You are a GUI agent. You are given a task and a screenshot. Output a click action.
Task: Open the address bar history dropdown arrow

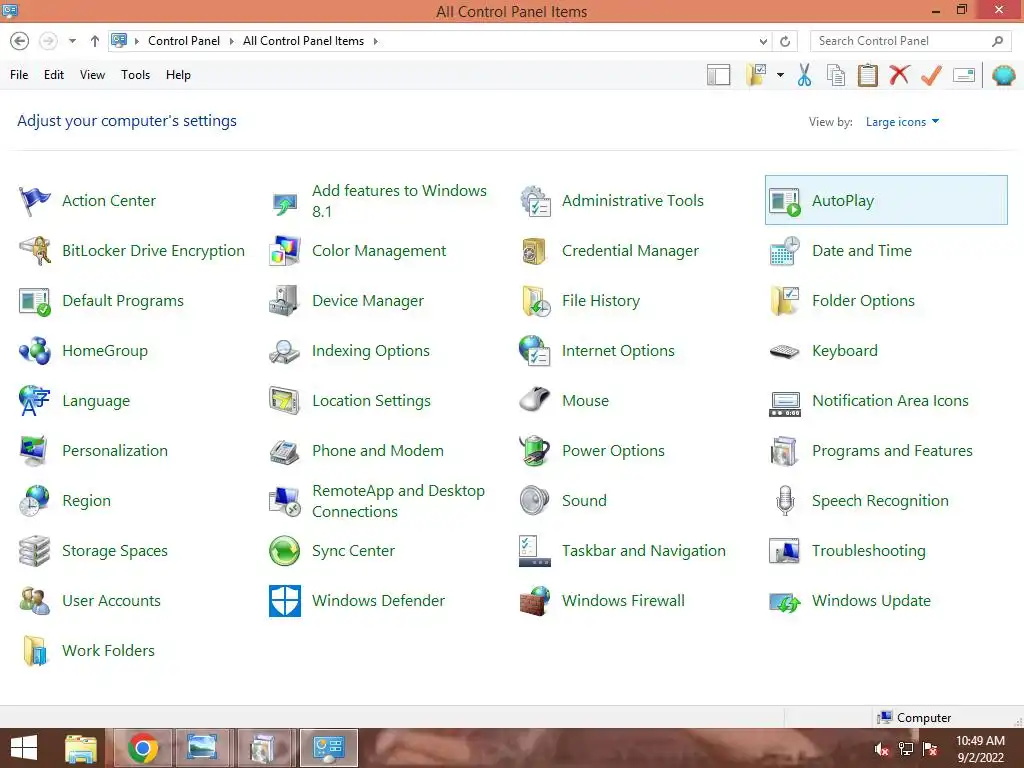763,41
